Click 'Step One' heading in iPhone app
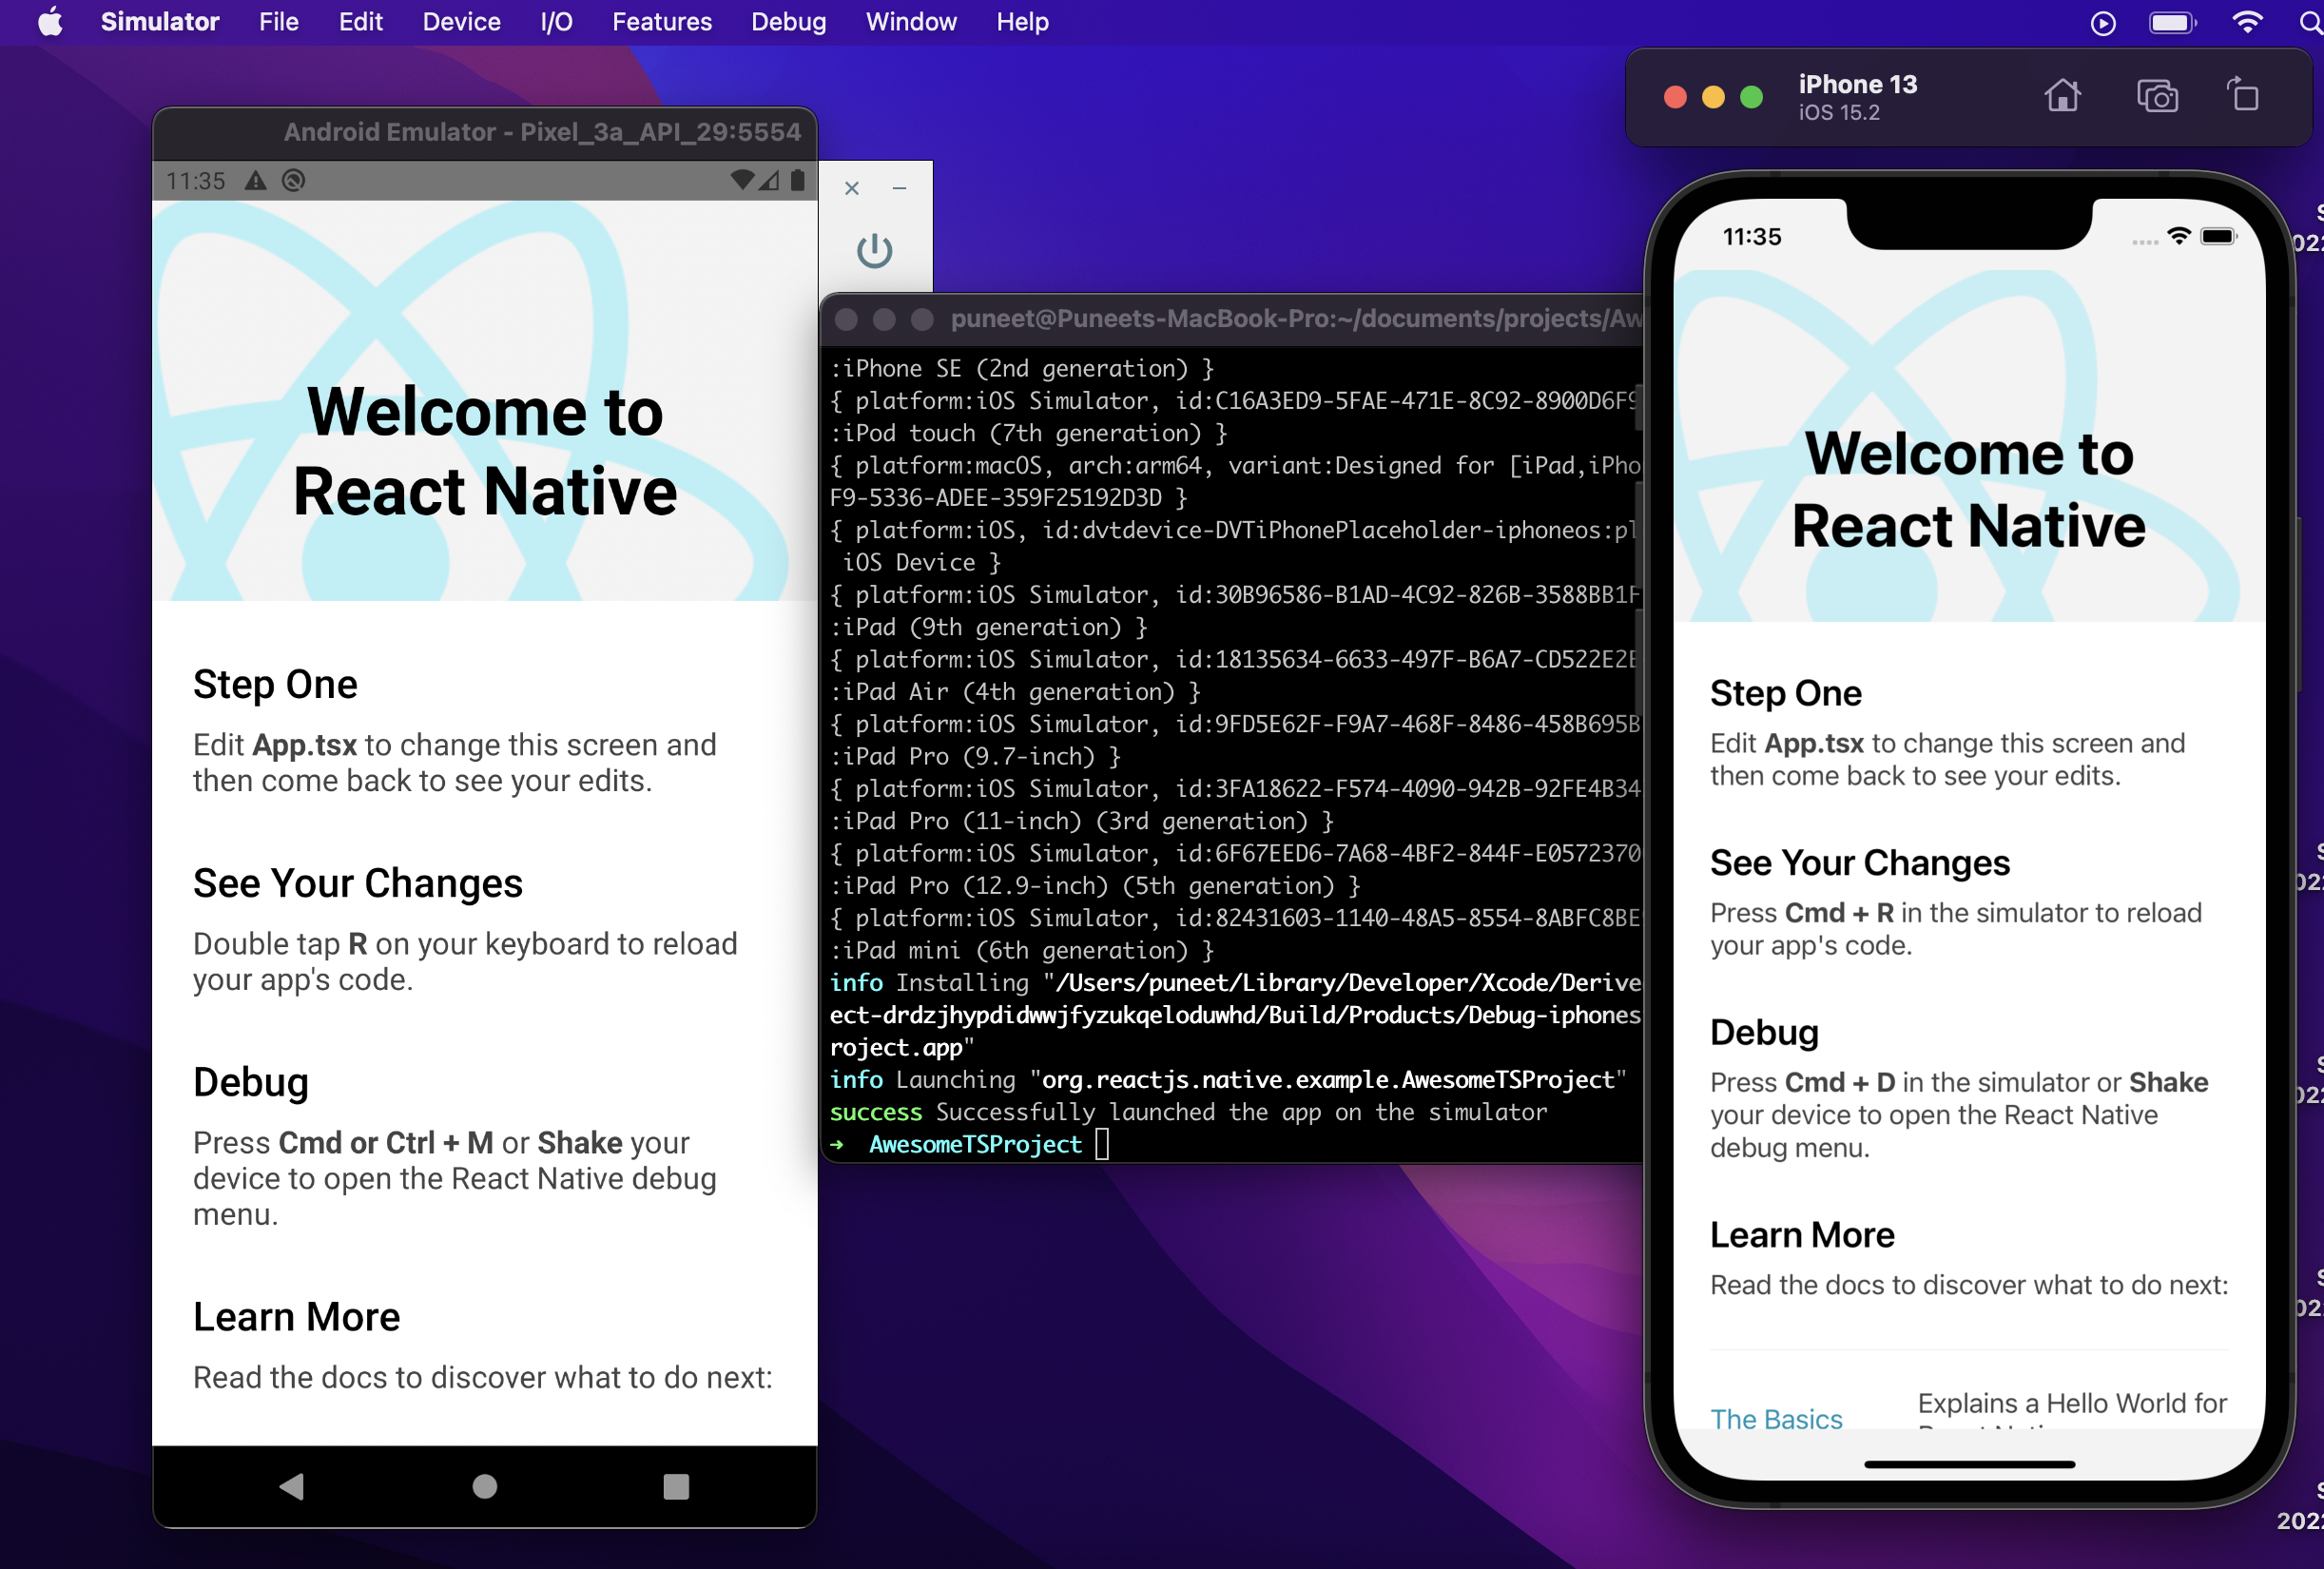Image resolution: width=2324 pixels, height=1569 pixels. point(1786,693)
